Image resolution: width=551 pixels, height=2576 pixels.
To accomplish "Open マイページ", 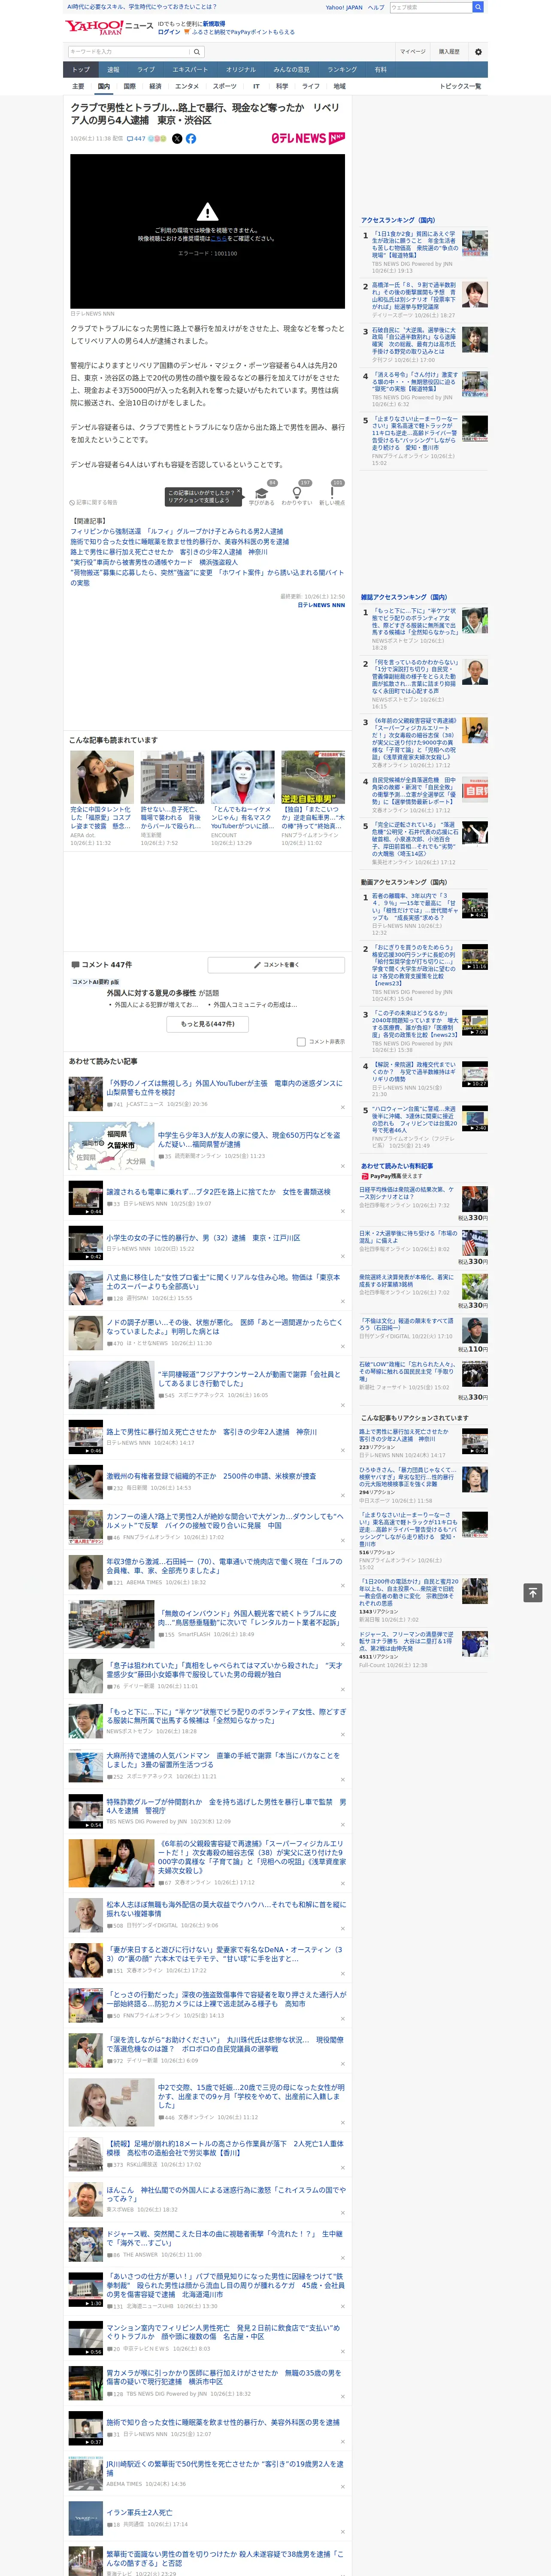I will (413, 52).
